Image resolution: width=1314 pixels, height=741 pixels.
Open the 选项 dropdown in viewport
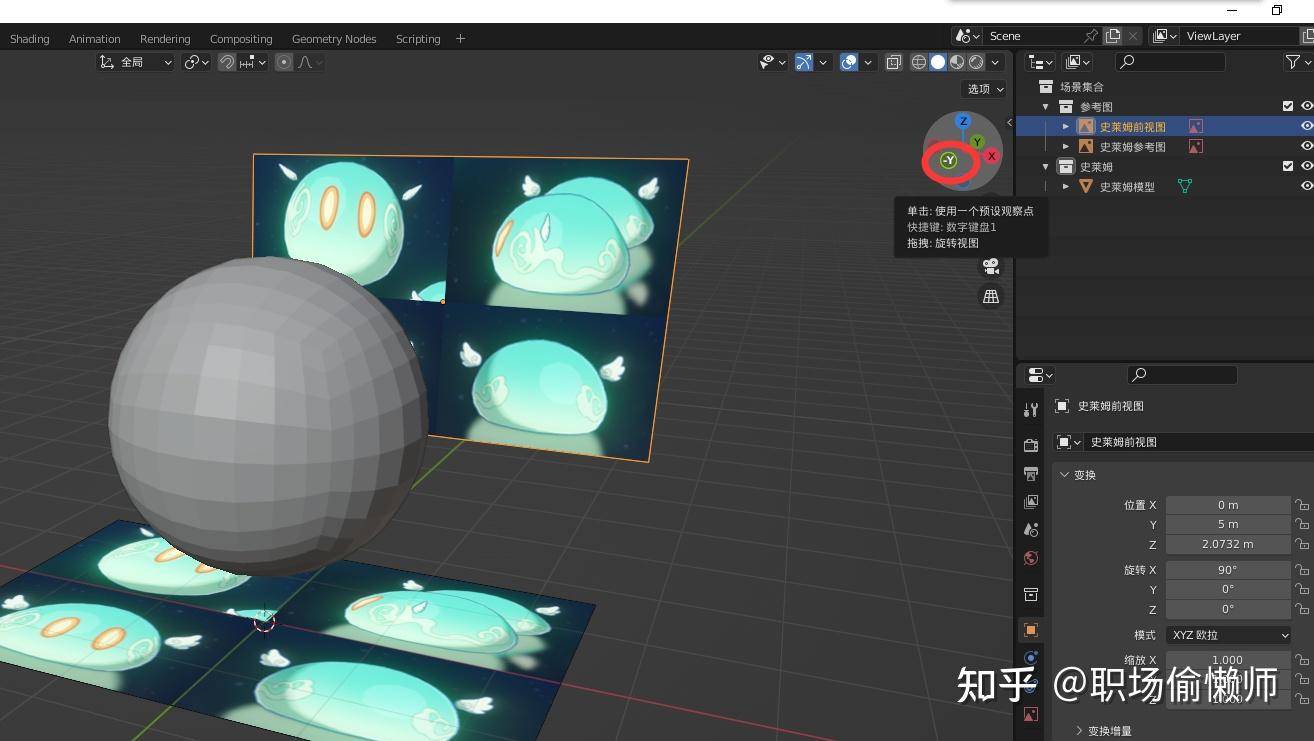(x=985, y=89)
